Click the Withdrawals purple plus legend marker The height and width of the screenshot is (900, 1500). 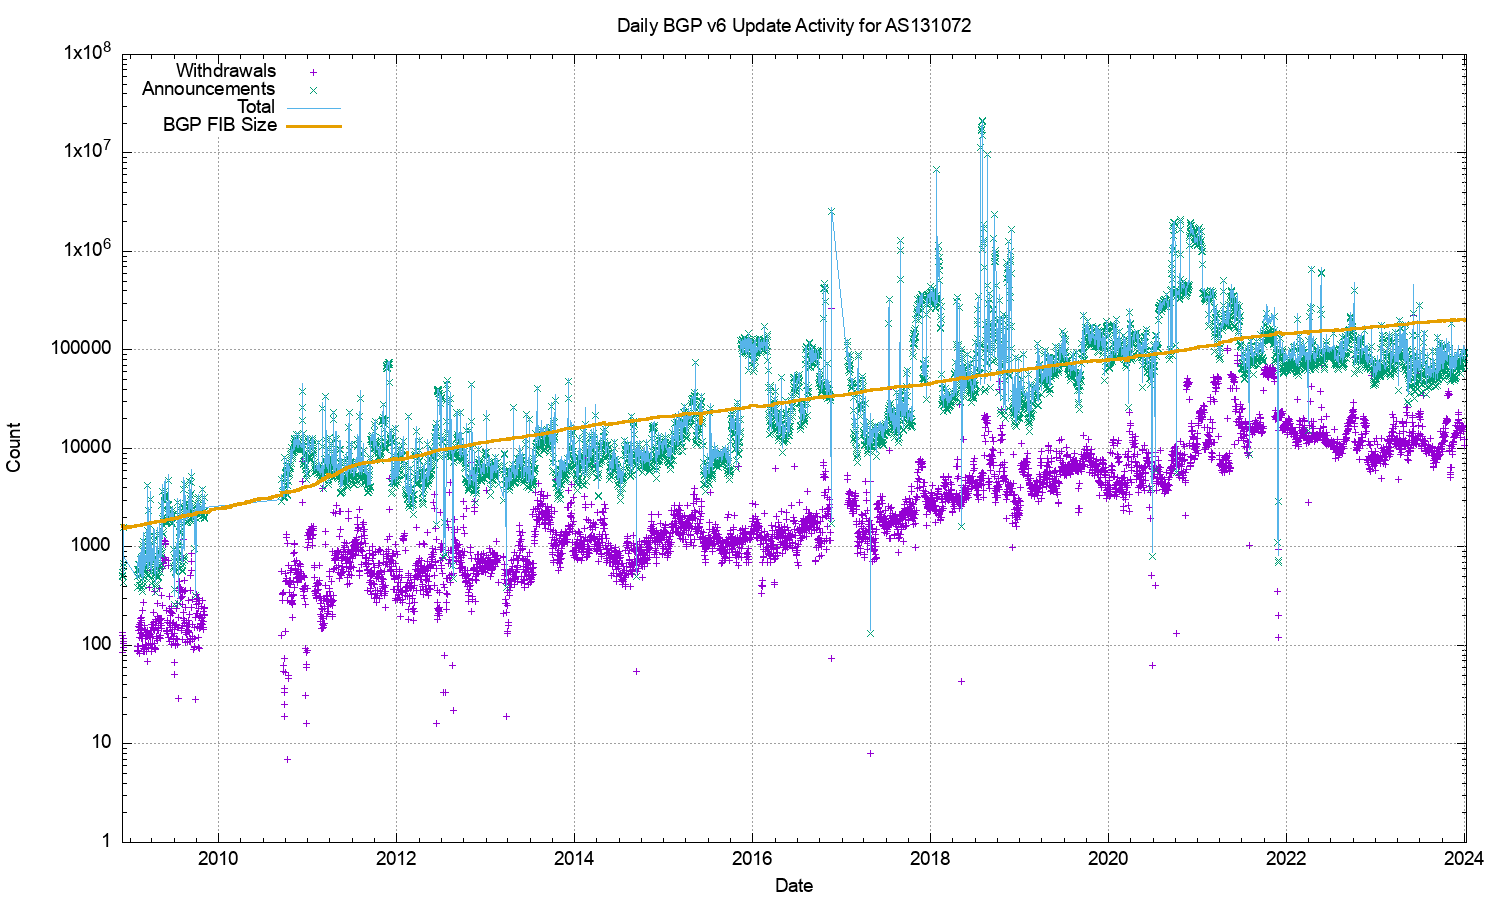coord(313,72)
